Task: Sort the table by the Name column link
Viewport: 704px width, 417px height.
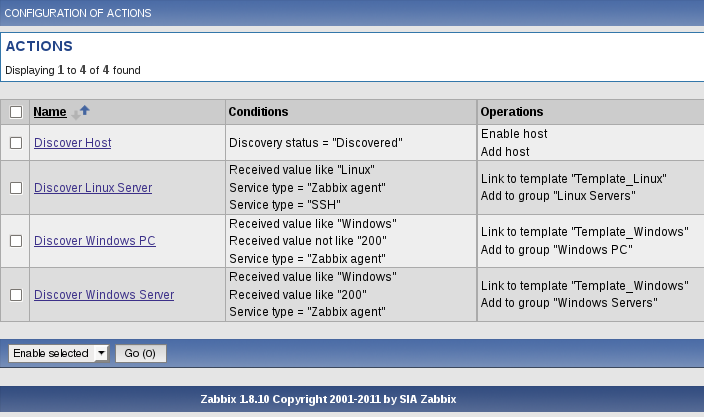Action: click(49, 112)
